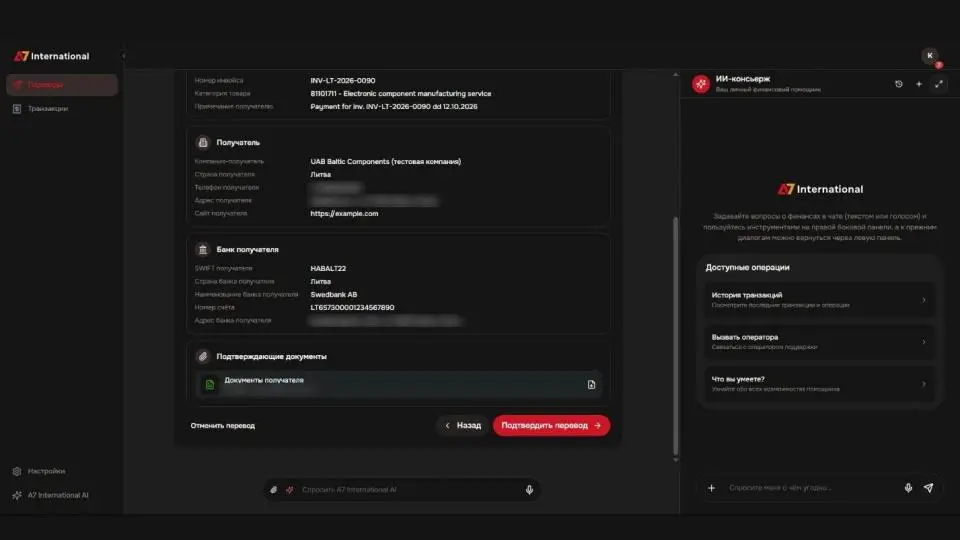Screen dimensions: 960x540
Task: Select invoice number INV-LT-2026-0090
Action: [x=342, y=80]
